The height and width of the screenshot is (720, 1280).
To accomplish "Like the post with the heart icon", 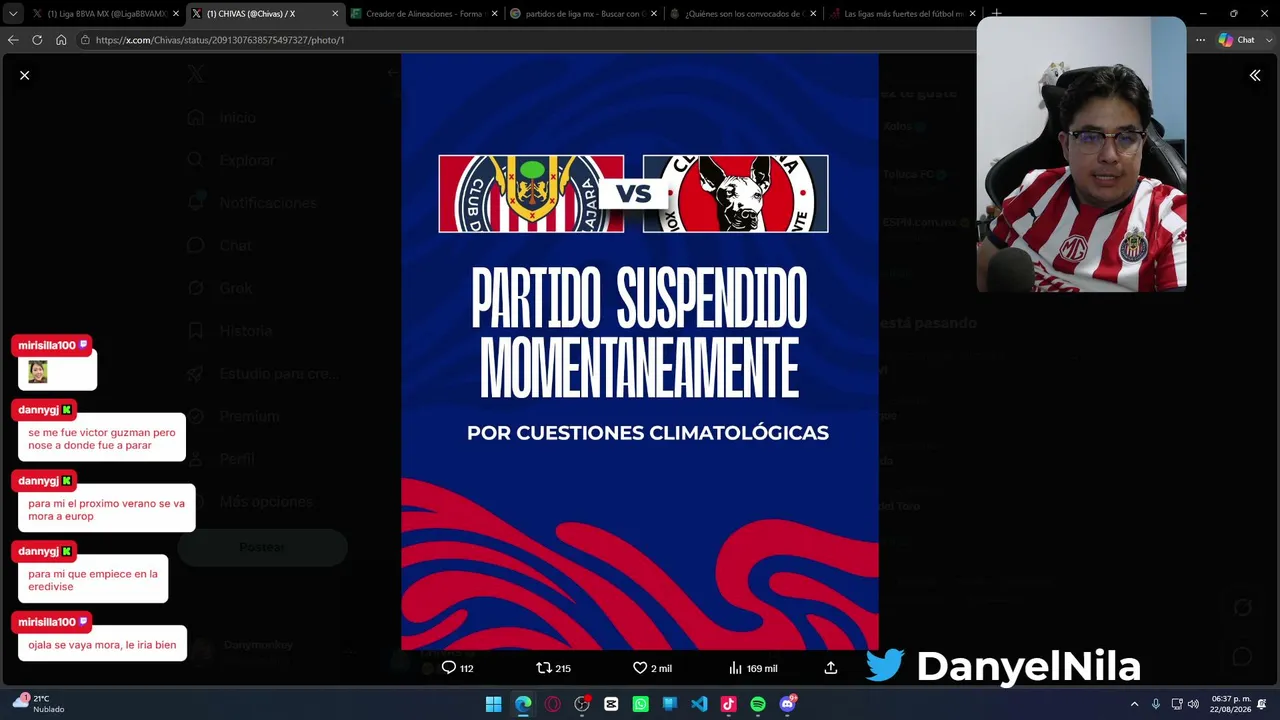I will pyautogui.click(x=652, y=668).
